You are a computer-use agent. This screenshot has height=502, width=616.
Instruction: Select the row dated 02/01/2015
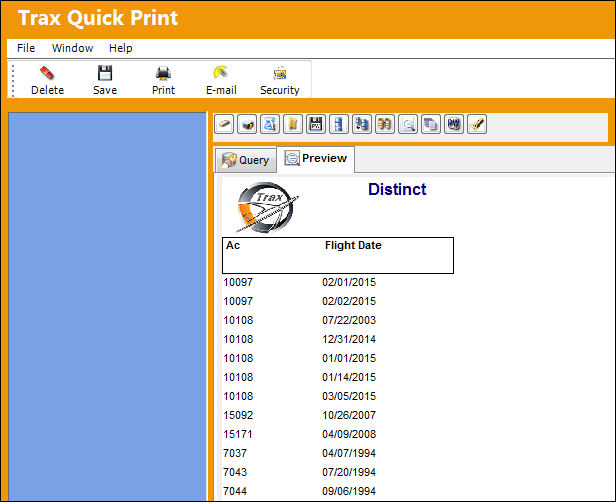(x=299, y=282)
